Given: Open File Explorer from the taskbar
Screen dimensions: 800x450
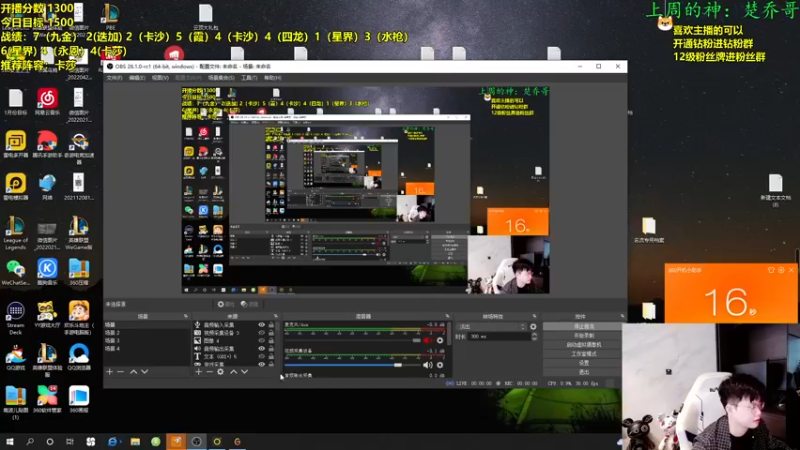Looking at the screenshot, I should pyautogui.click(x=135, y=441).
